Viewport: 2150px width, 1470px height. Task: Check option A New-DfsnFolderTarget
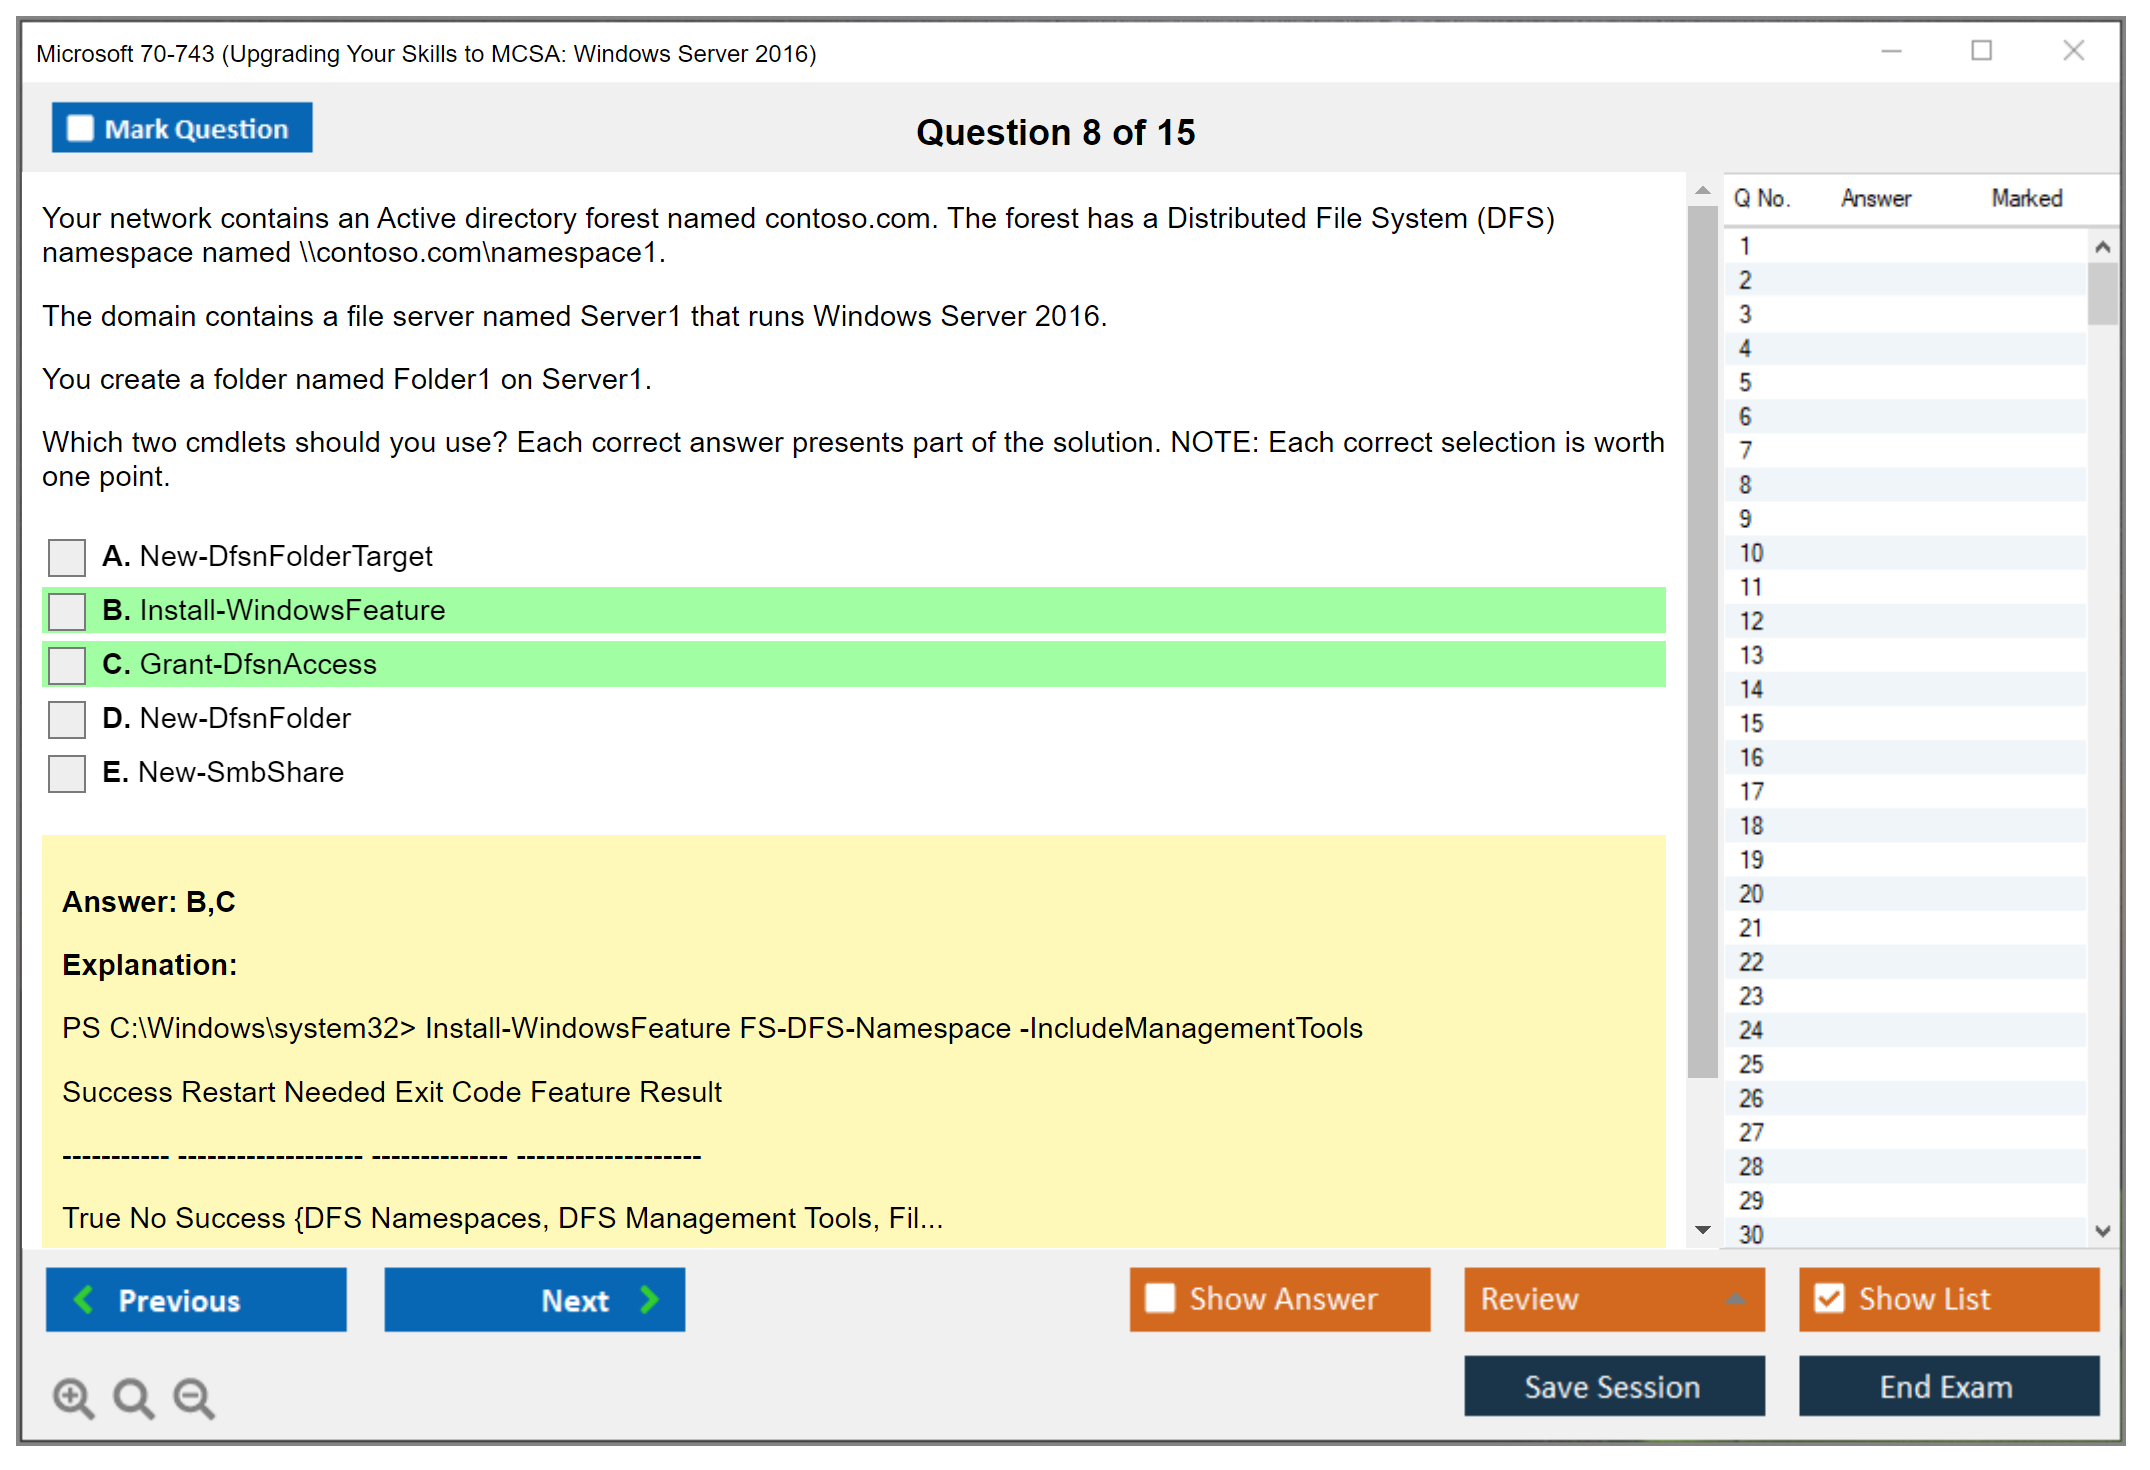67,557
